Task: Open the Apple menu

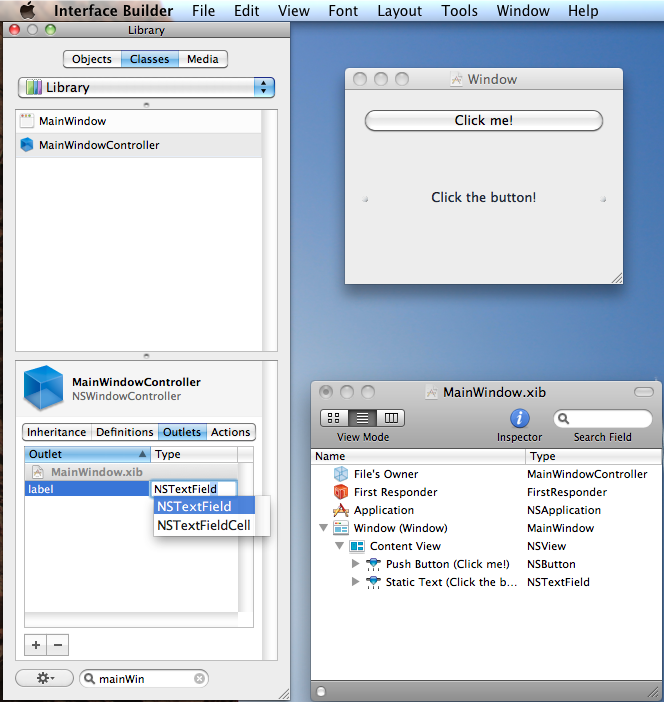Action: click(28, 10)
